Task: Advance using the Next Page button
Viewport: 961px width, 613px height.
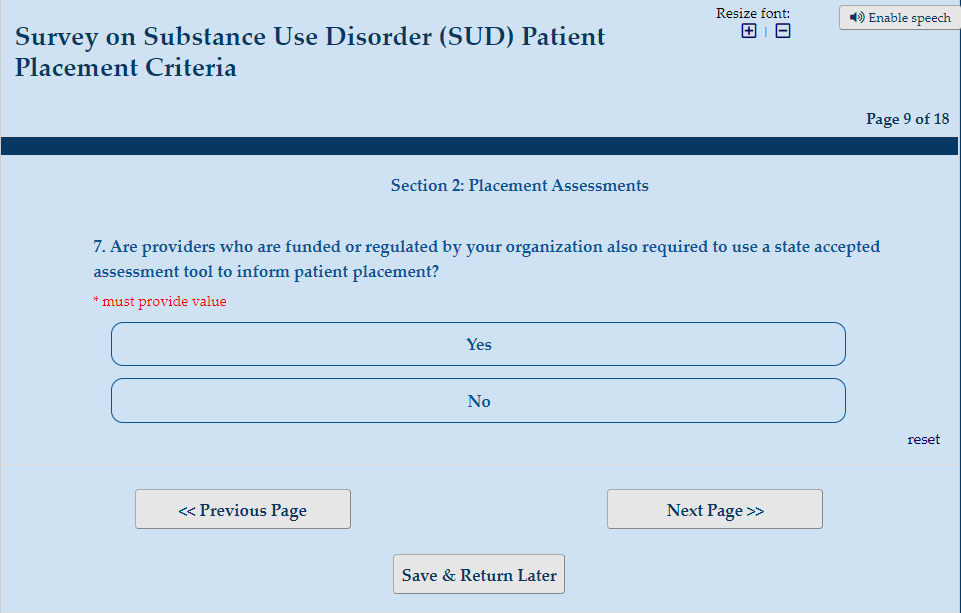Action: tap(714, 509)
